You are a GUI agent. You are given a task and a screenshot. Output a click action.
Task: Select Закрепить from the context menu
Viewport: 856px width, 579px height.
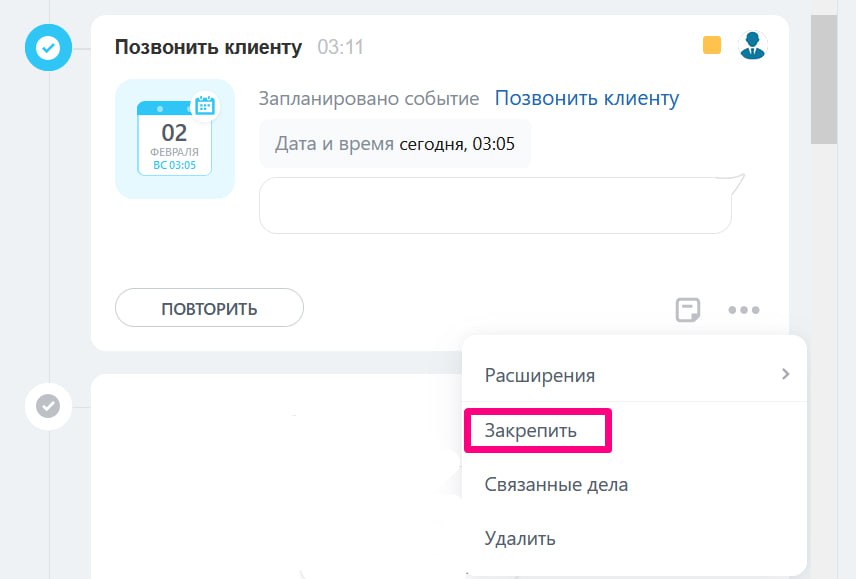531,431
